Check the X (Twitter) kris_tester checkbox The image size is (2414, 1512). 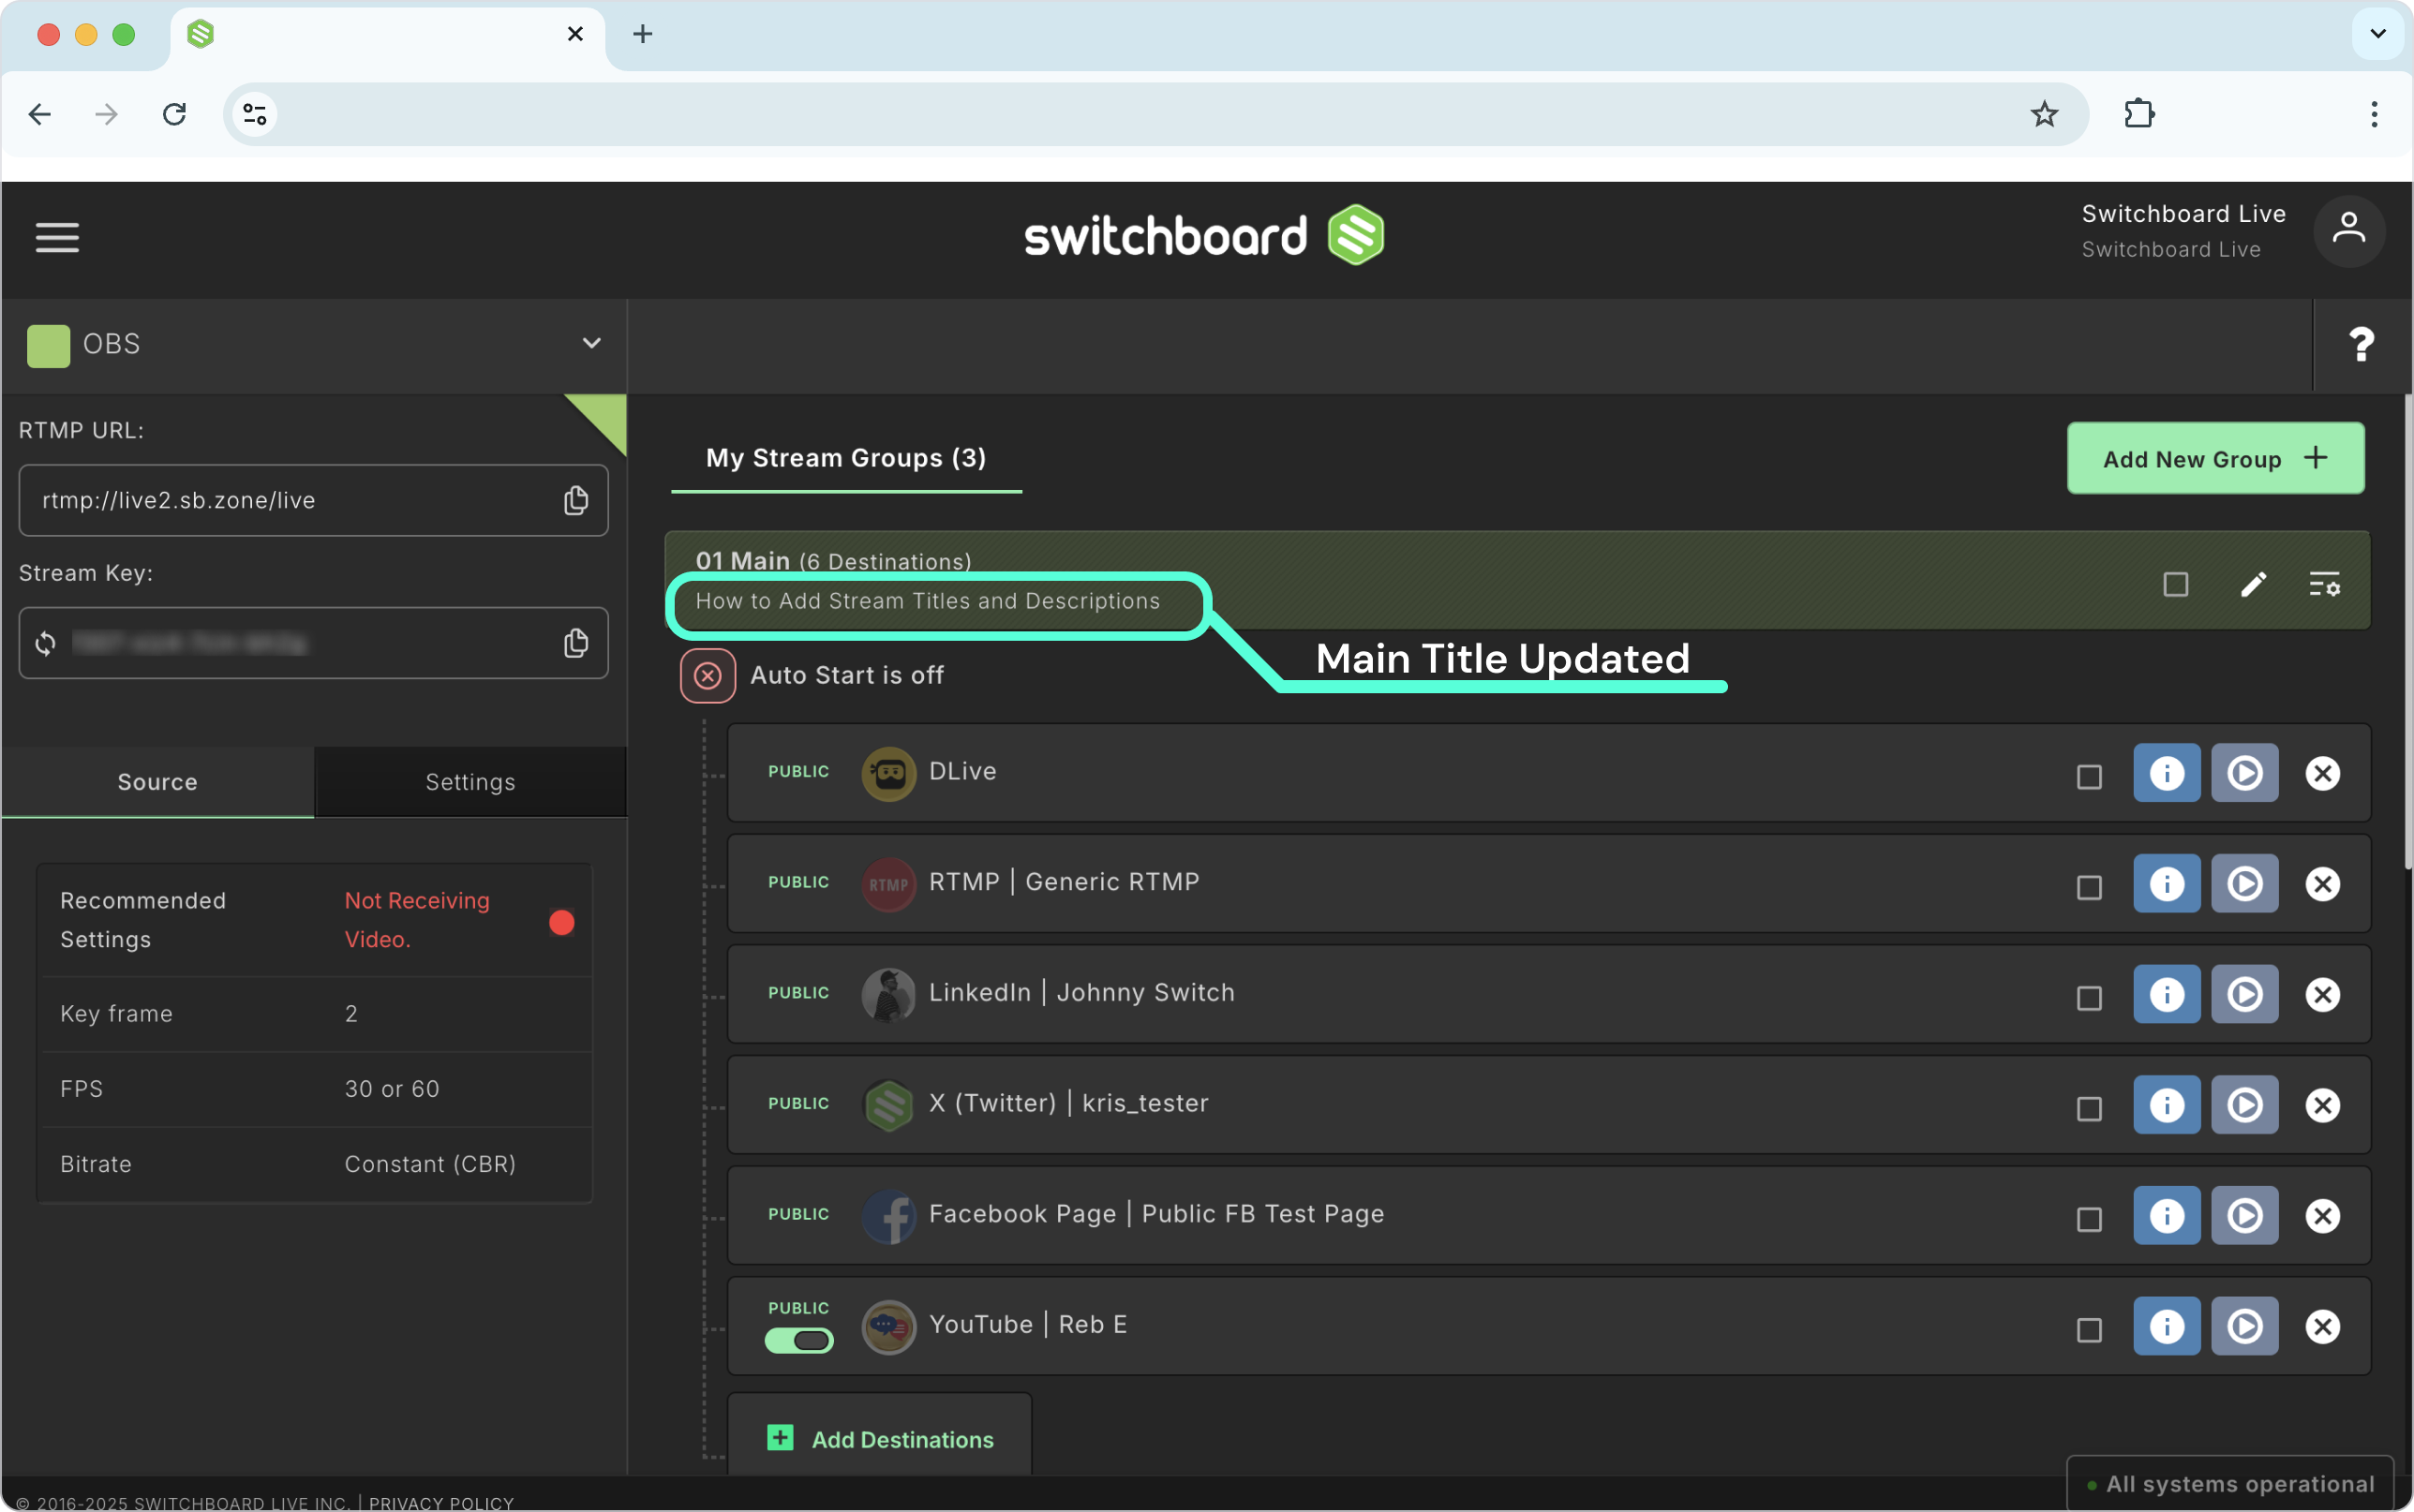(2089, 1110)
